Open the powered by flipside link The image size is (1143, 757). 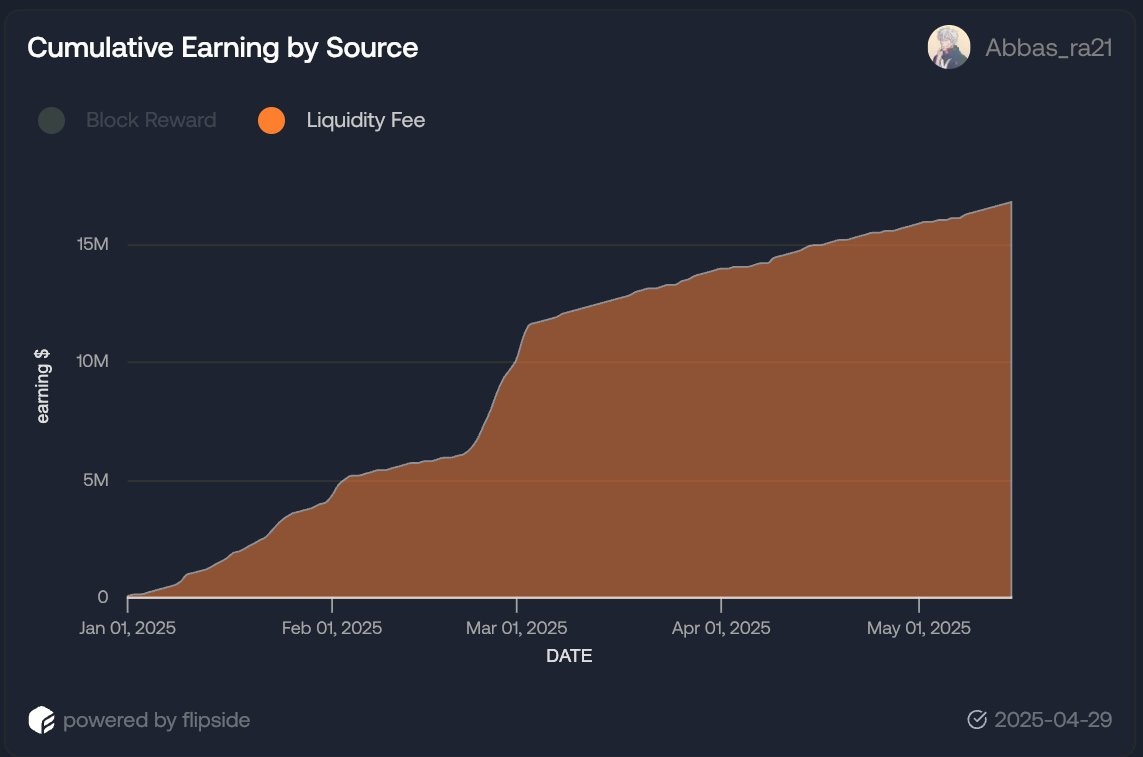tap(156, 720)
